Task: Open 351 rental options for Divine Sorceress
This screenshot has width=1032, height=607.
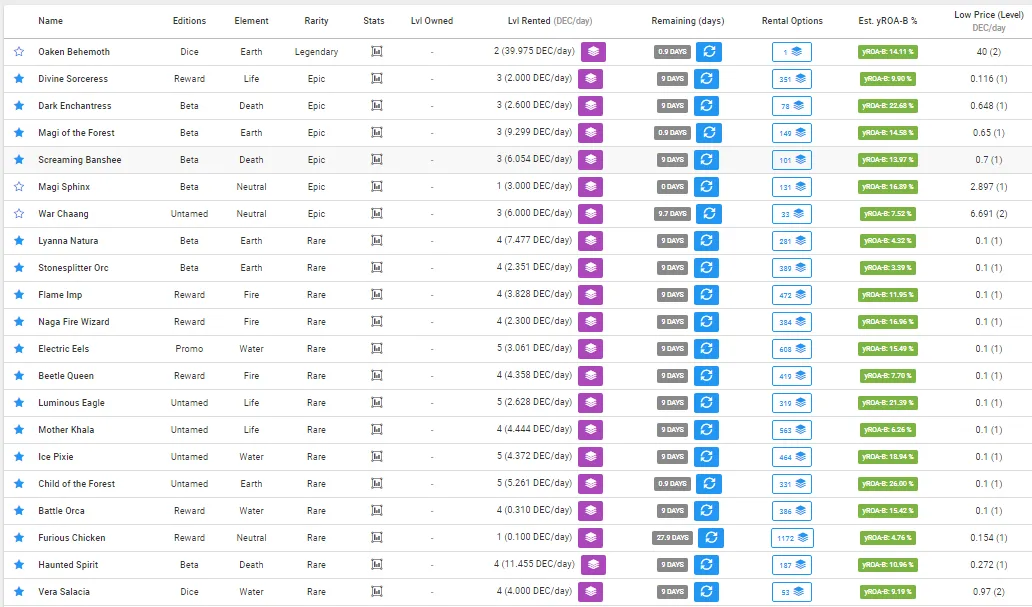Action: click(x=792, y=78)
